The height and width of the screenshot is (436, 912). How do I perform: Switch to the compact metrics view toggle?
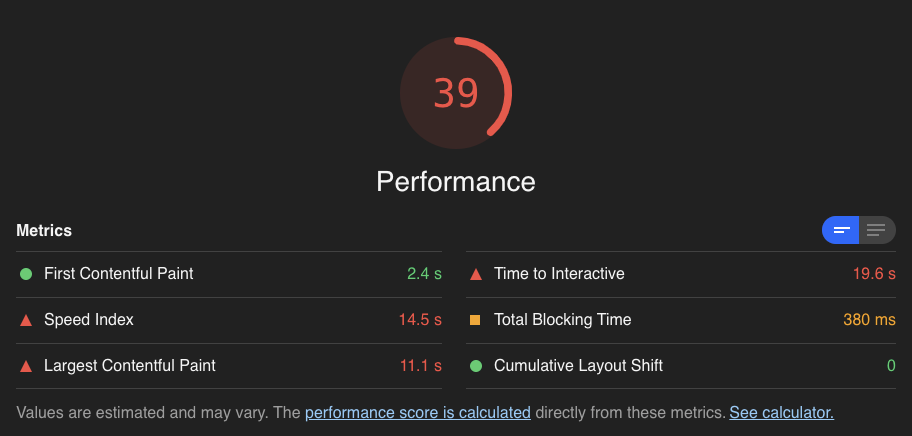840,230
